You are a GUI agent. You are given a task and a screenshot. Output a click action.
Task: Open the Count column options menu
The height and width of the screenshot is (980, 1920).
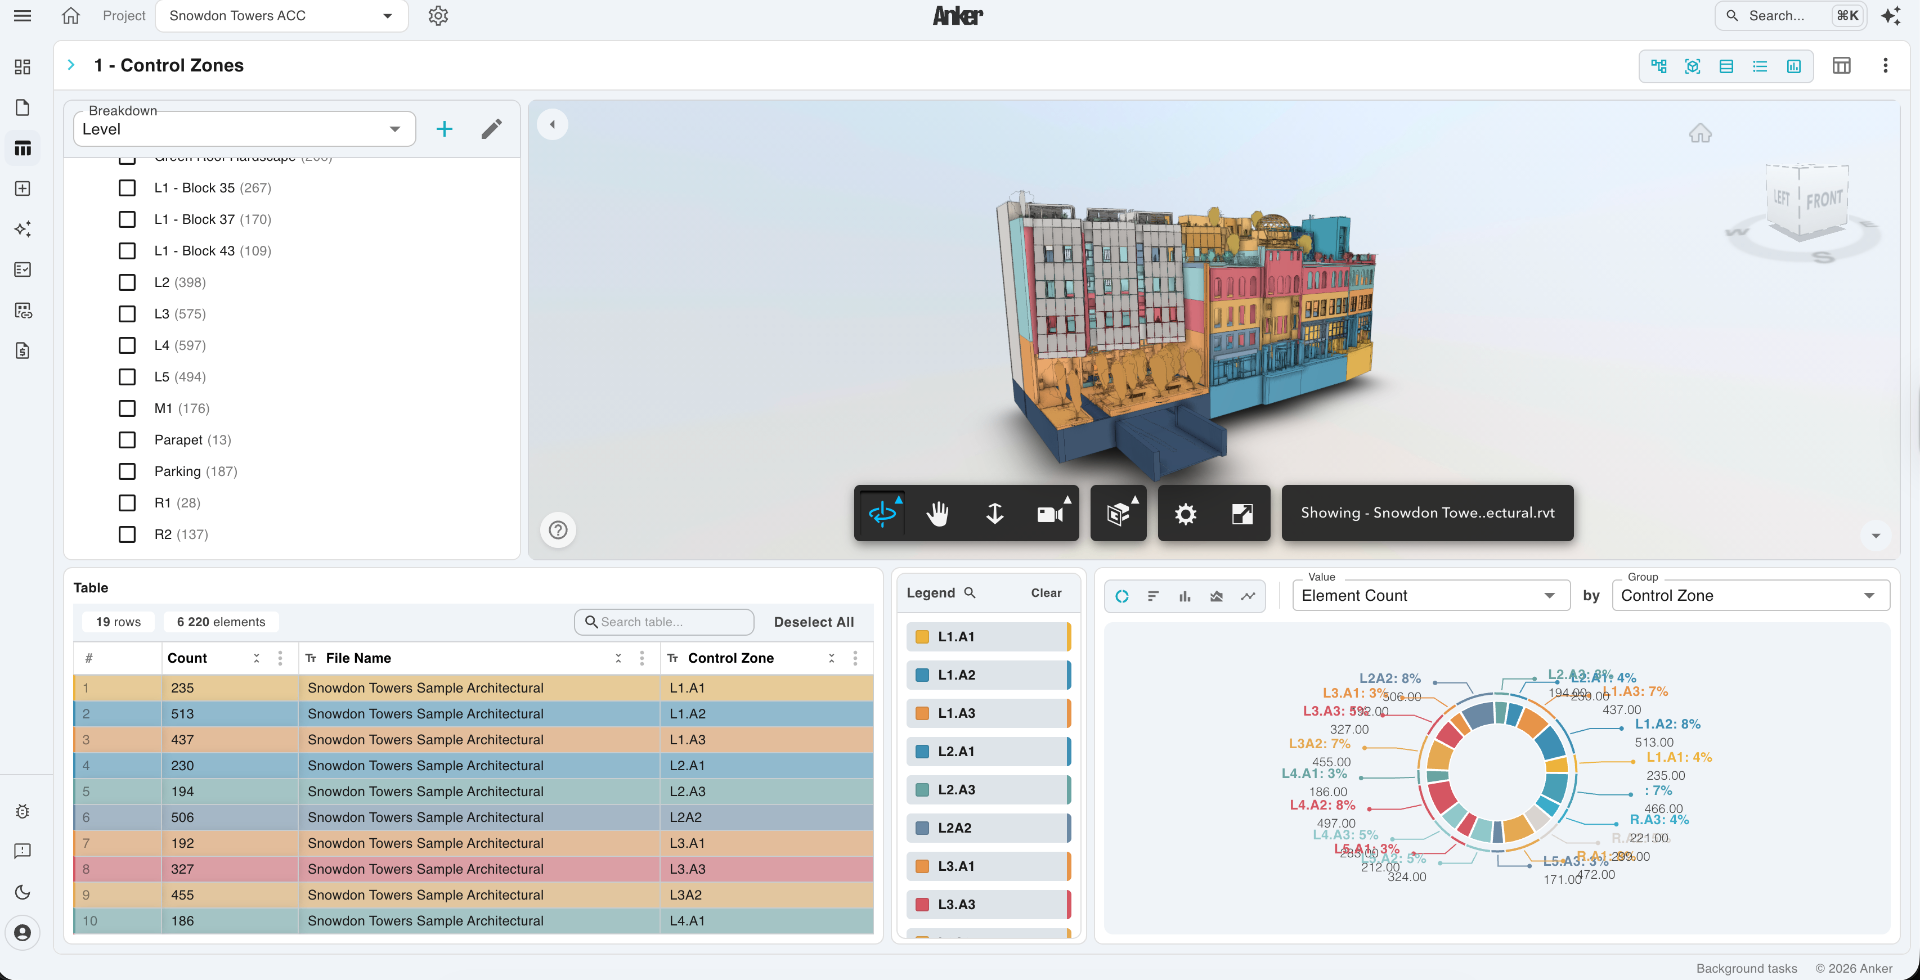[280, 658]
